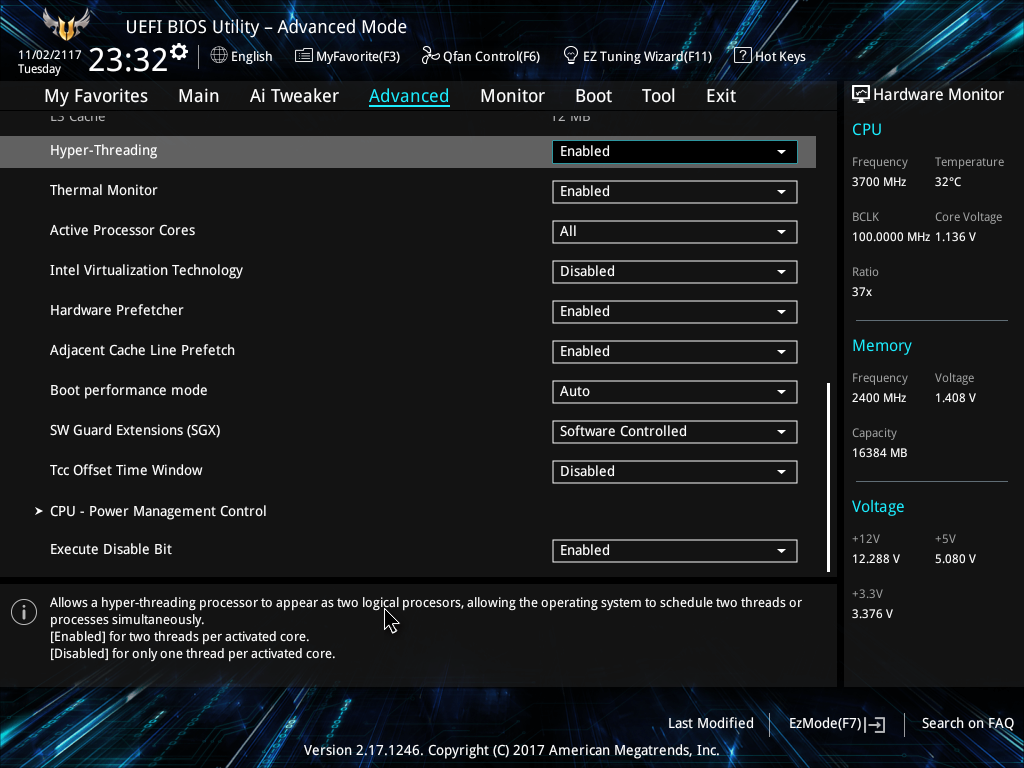Screen dimensions: 1024x768
Task: Click the 11/02/2117 date
Action: [50, 55]
